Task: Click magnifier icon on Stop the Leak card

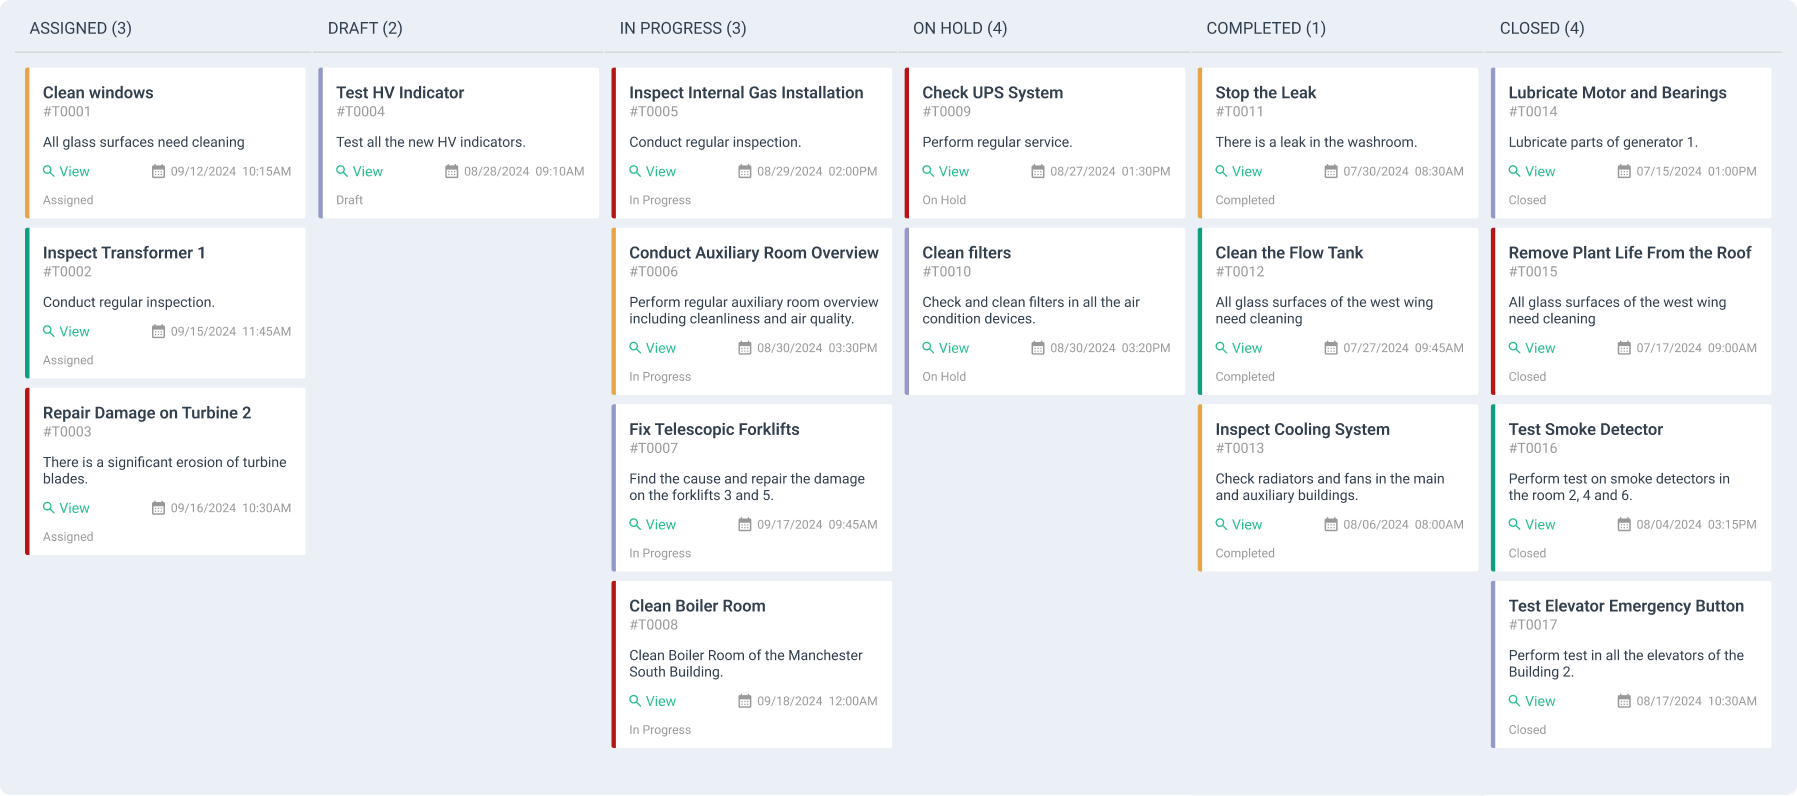Action: point(1221,171)
